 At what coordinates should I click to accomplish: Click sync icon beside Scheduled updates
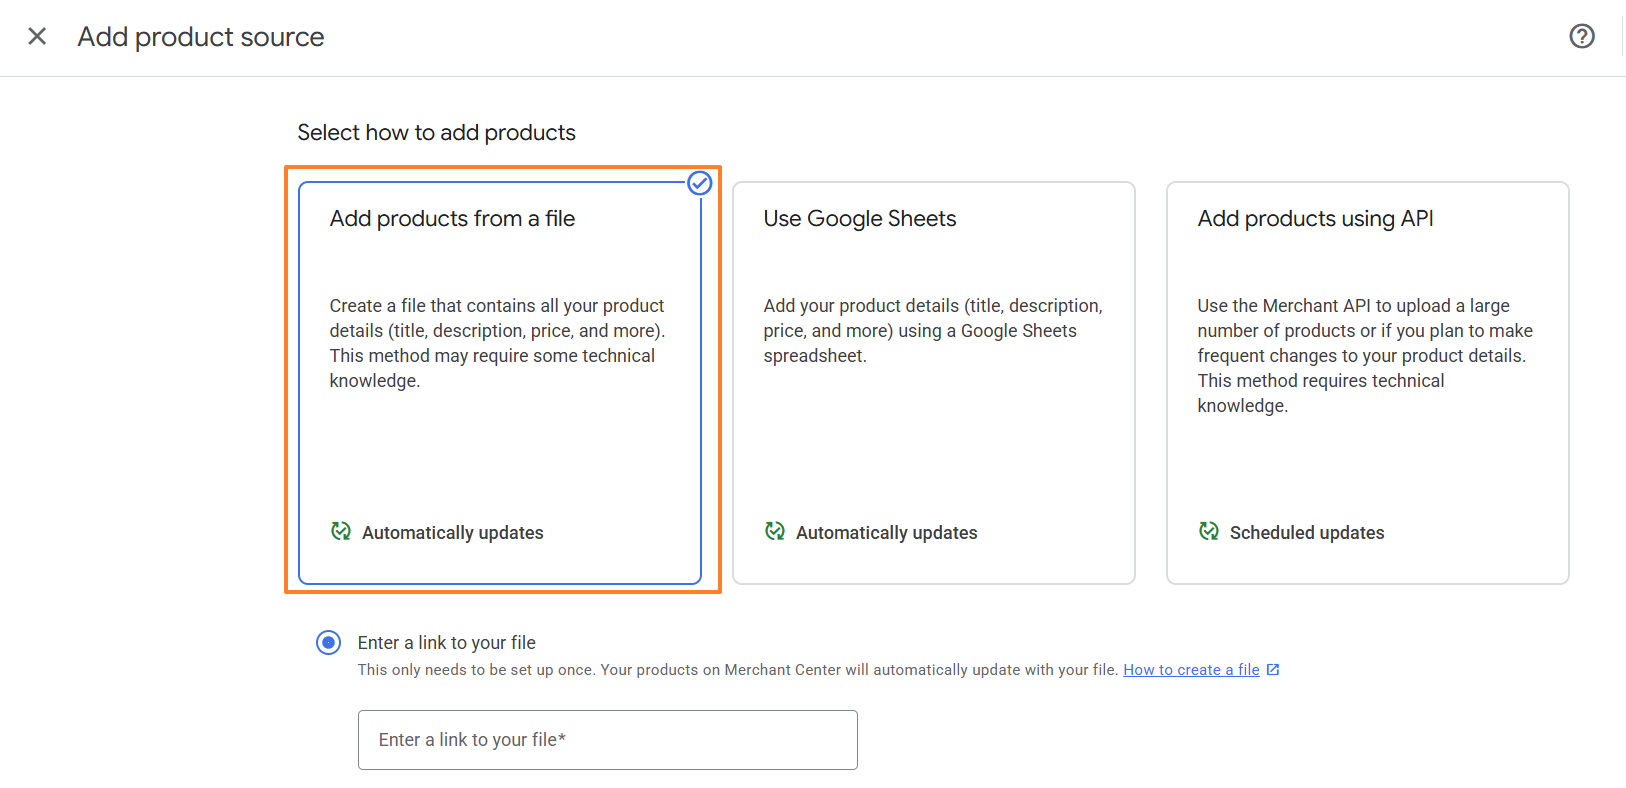tap(1209, 531)
